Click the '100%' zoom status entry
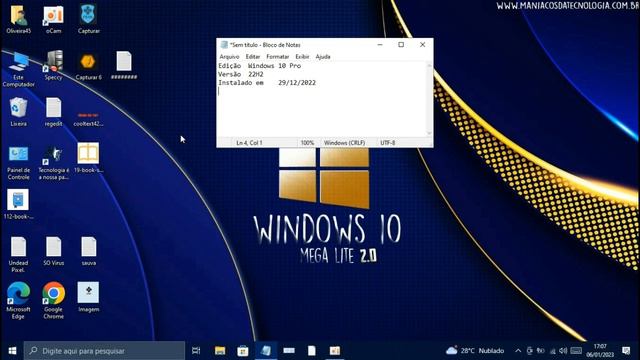This screenshot has height=360, width=640. click(307, 143)
